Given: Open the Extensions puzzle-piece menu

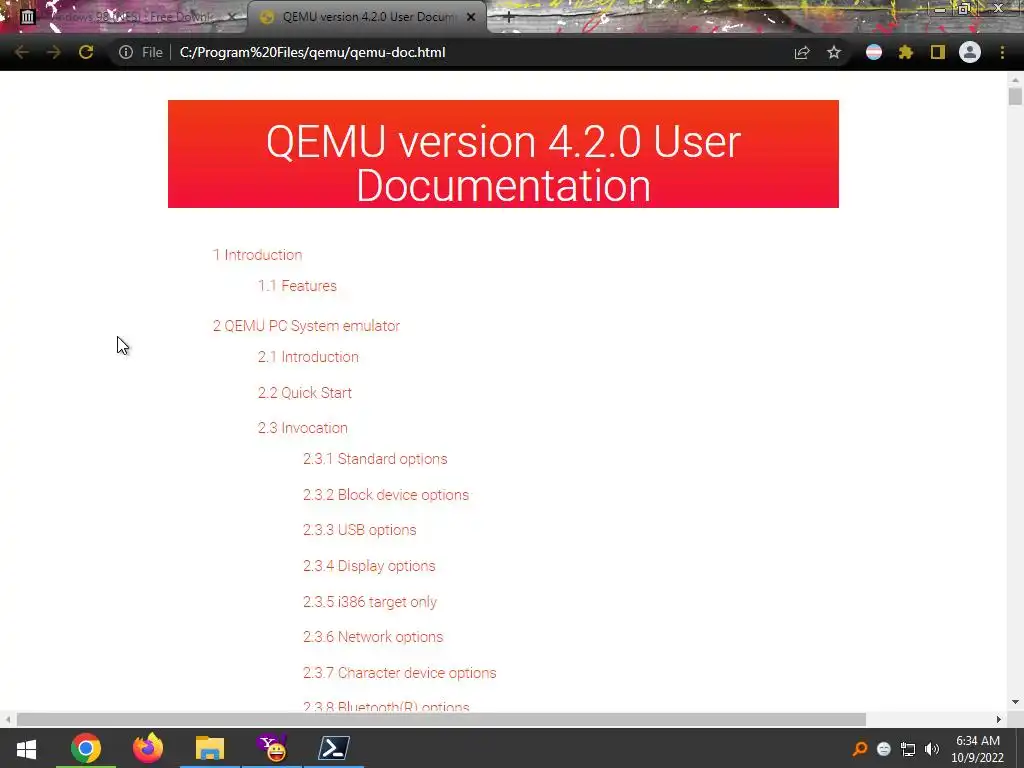Looking at the screenshot, I should 906,52.
